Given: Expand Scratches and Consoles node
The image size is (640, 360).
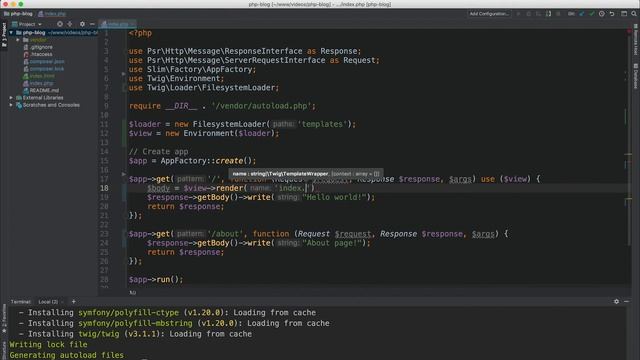Looking at the screenshot, I should pos(11,105).
